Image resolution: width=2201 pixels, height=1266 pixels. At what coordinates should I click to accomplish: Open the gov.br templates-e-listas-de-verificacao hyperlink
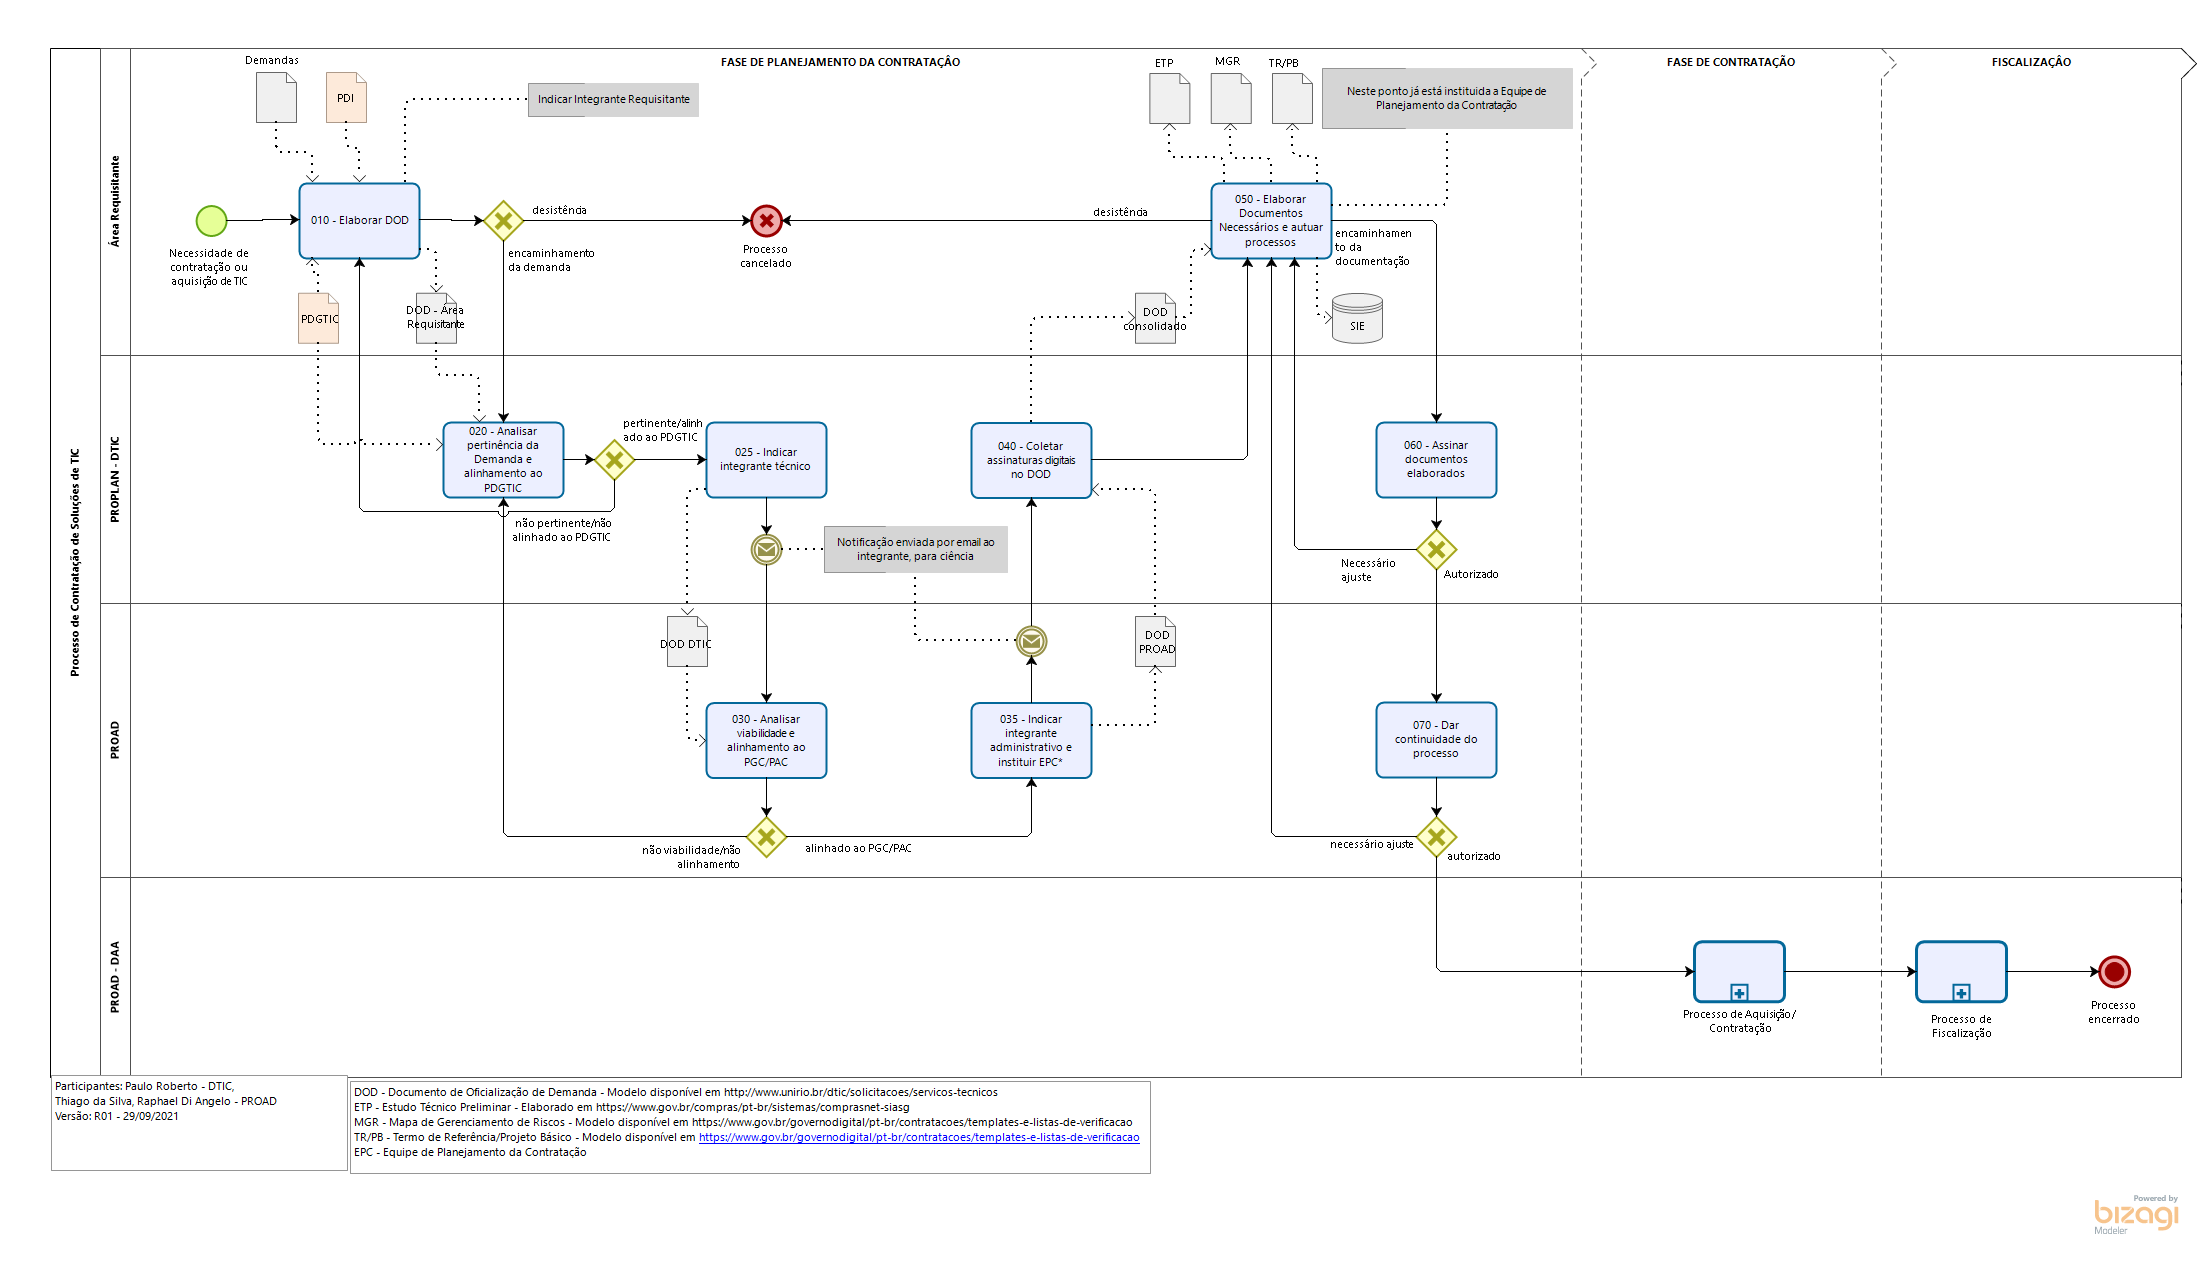click(x=918, y=1137)
